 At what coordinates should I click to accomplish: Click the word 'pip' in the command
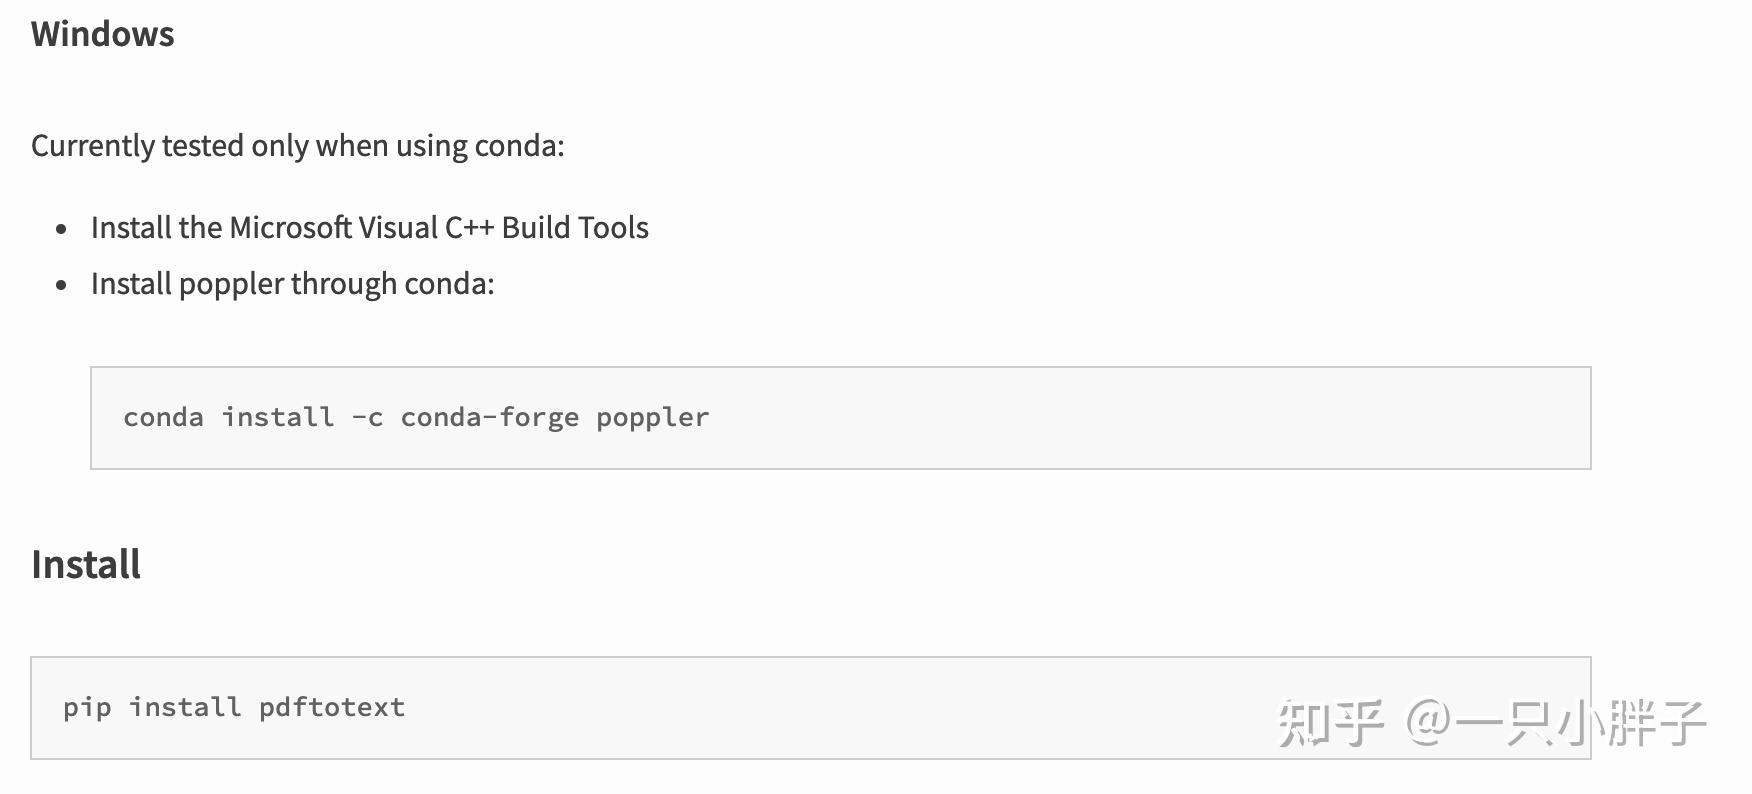(87, 708)
